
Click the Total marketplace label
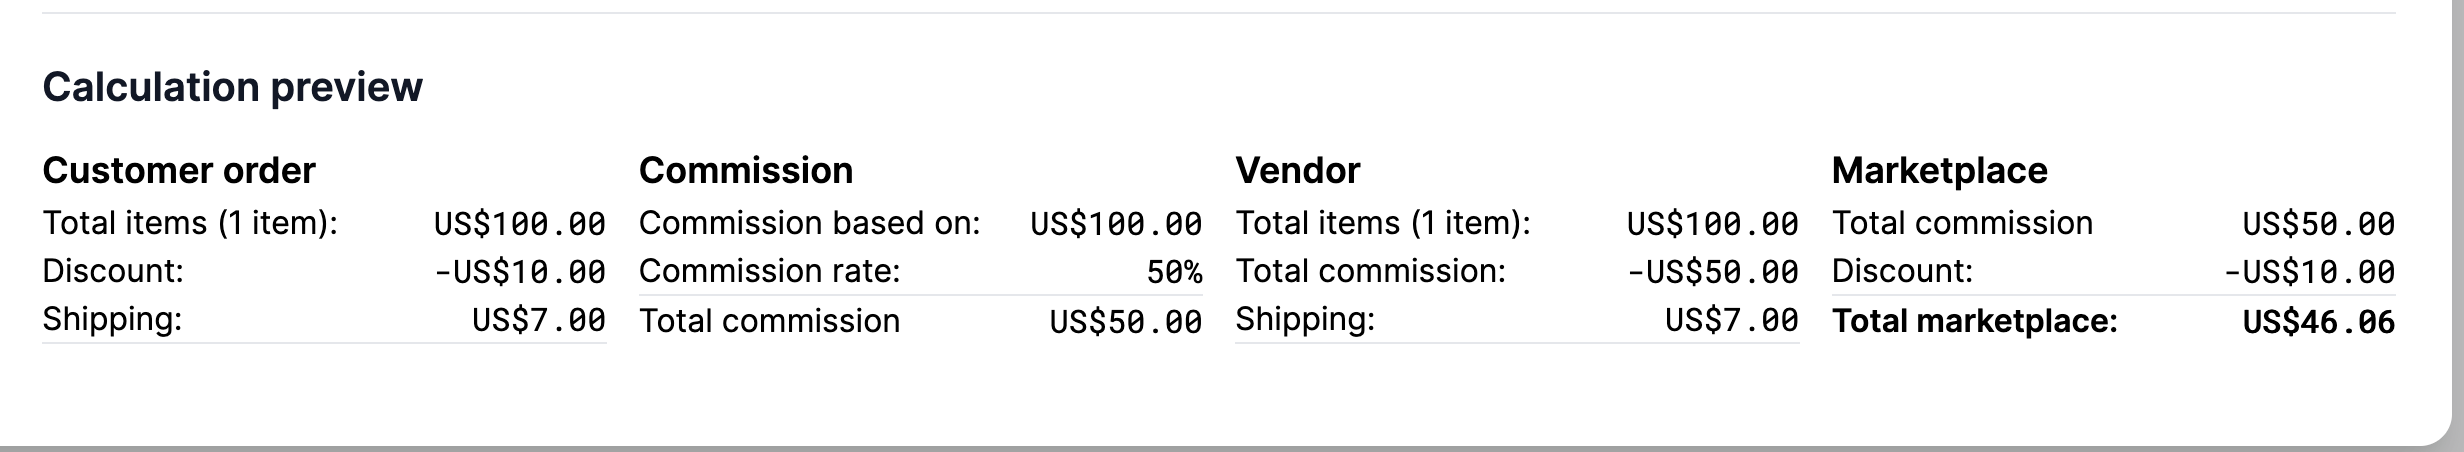[x=1975, y=322]
